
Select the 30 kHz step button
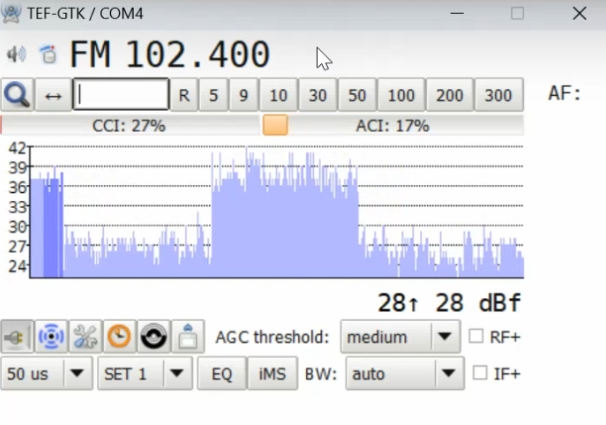pos(318,95)
